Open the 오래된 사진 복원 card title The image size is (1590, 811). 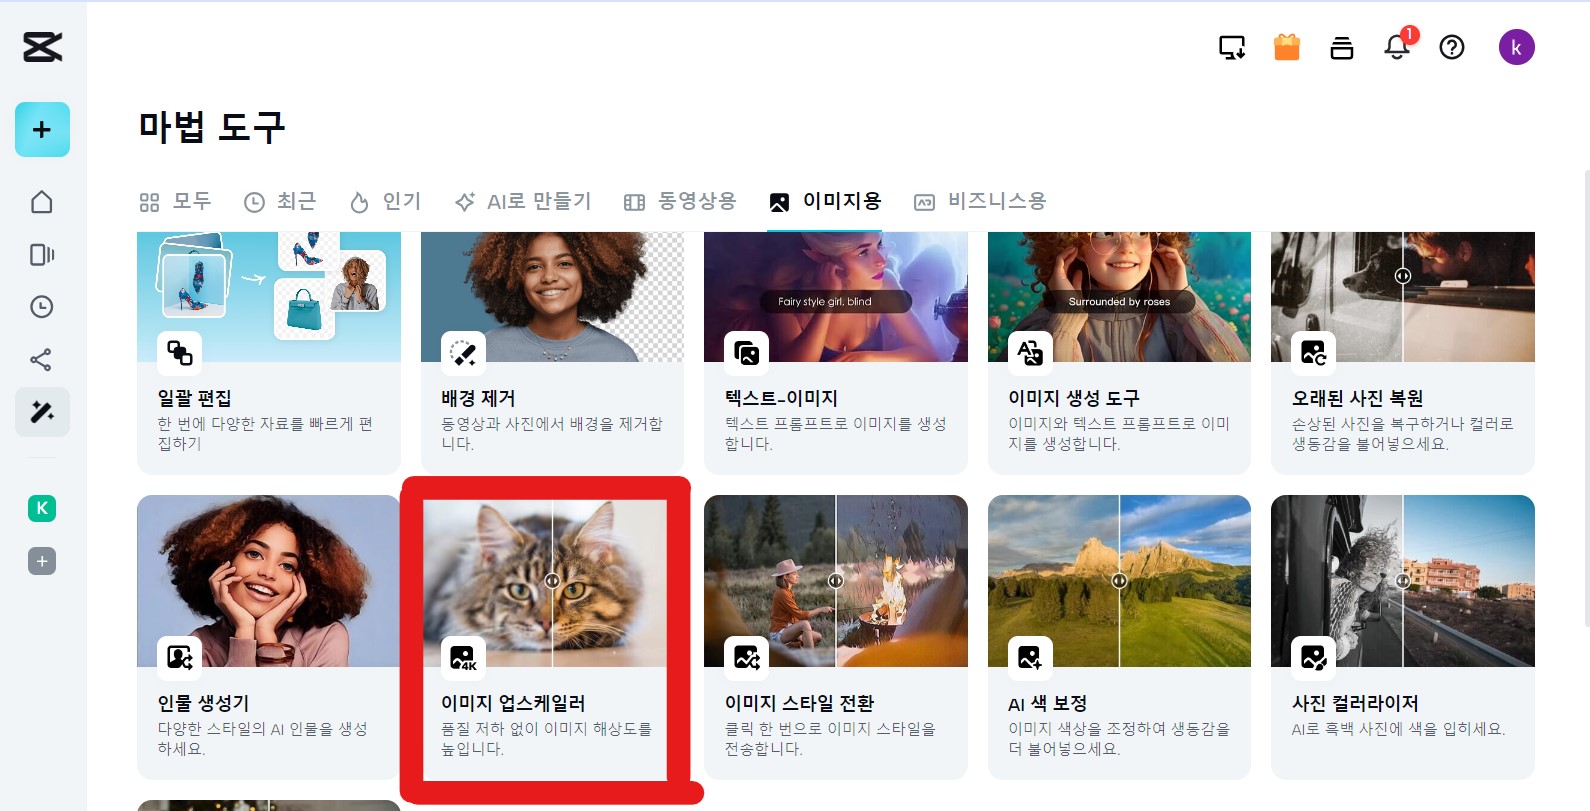click(x=1357, y=398)
